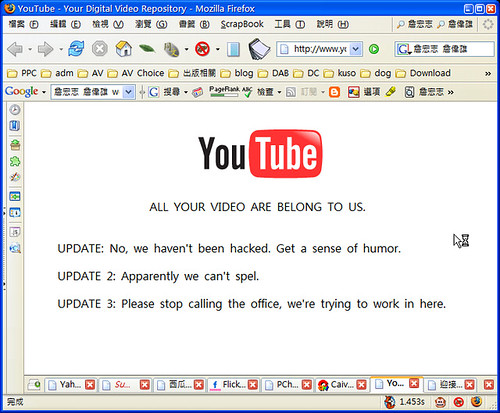500x413 pixels.
Task: Open the 編輯 (E) Edit menu
Action: click(x=65, y=24)
